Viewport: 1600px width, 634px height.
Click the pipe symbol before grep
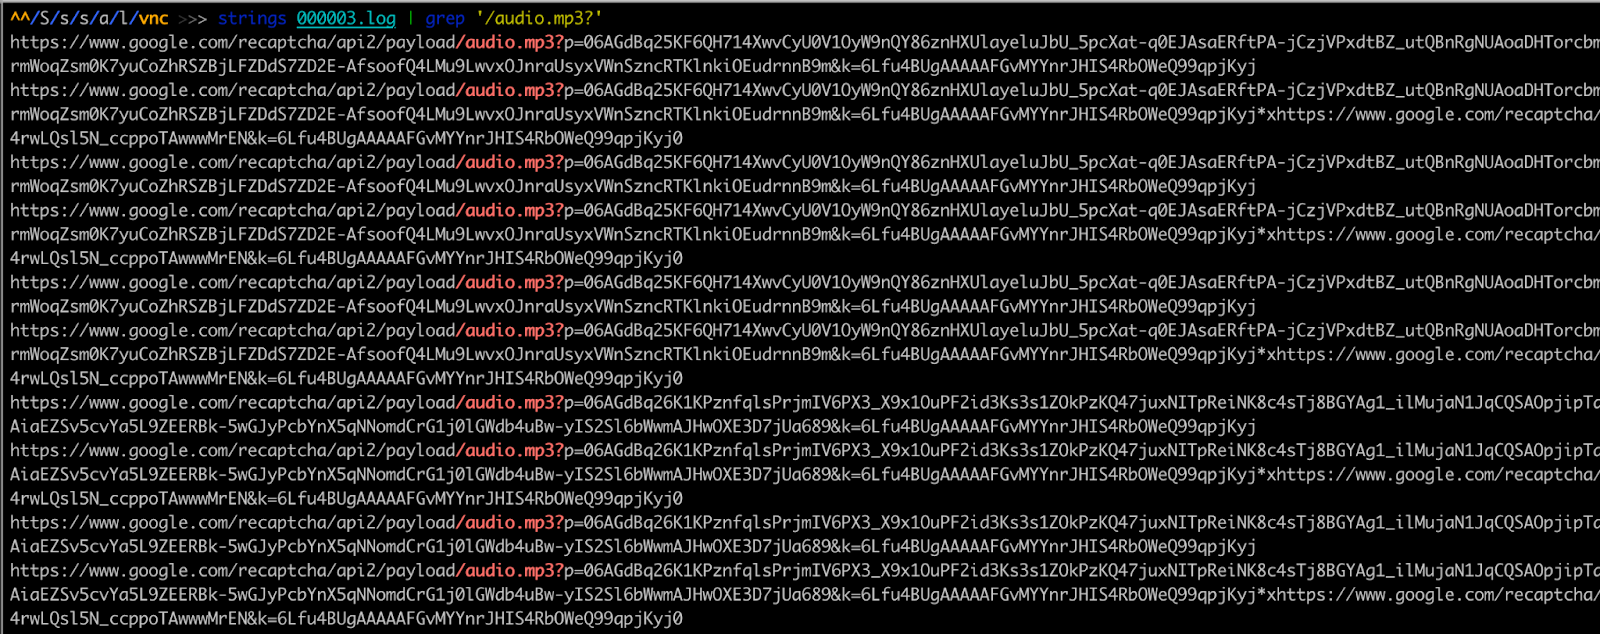(x=410, y=18)
